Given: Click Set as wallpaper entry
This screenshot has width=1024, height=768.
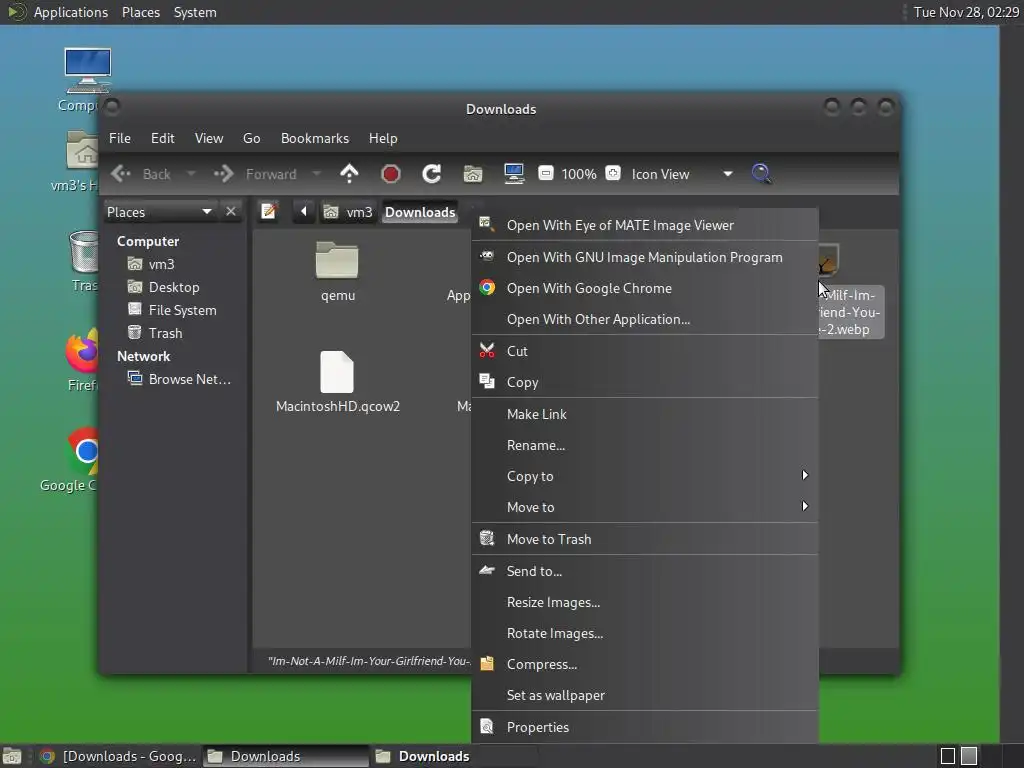Looking at the screenshot, I should coord(645,696).
